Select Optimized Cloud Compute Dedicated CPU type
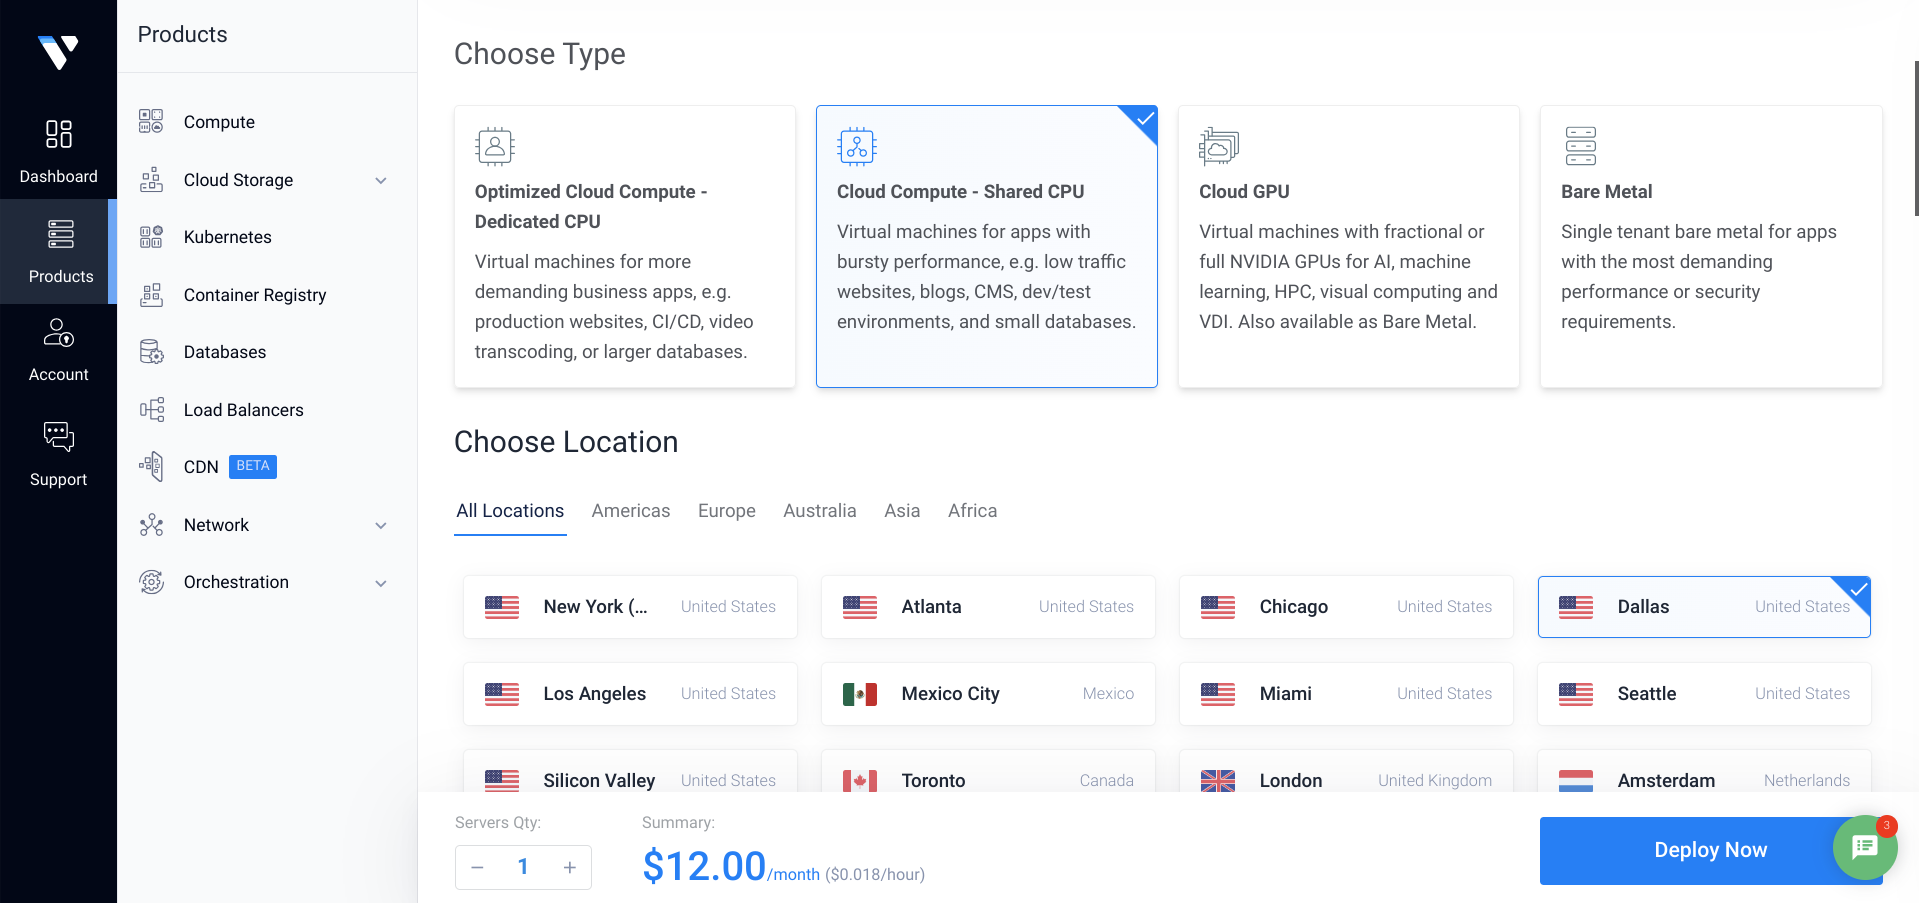This screenshot has width=1919, height=903. point(625,247)
